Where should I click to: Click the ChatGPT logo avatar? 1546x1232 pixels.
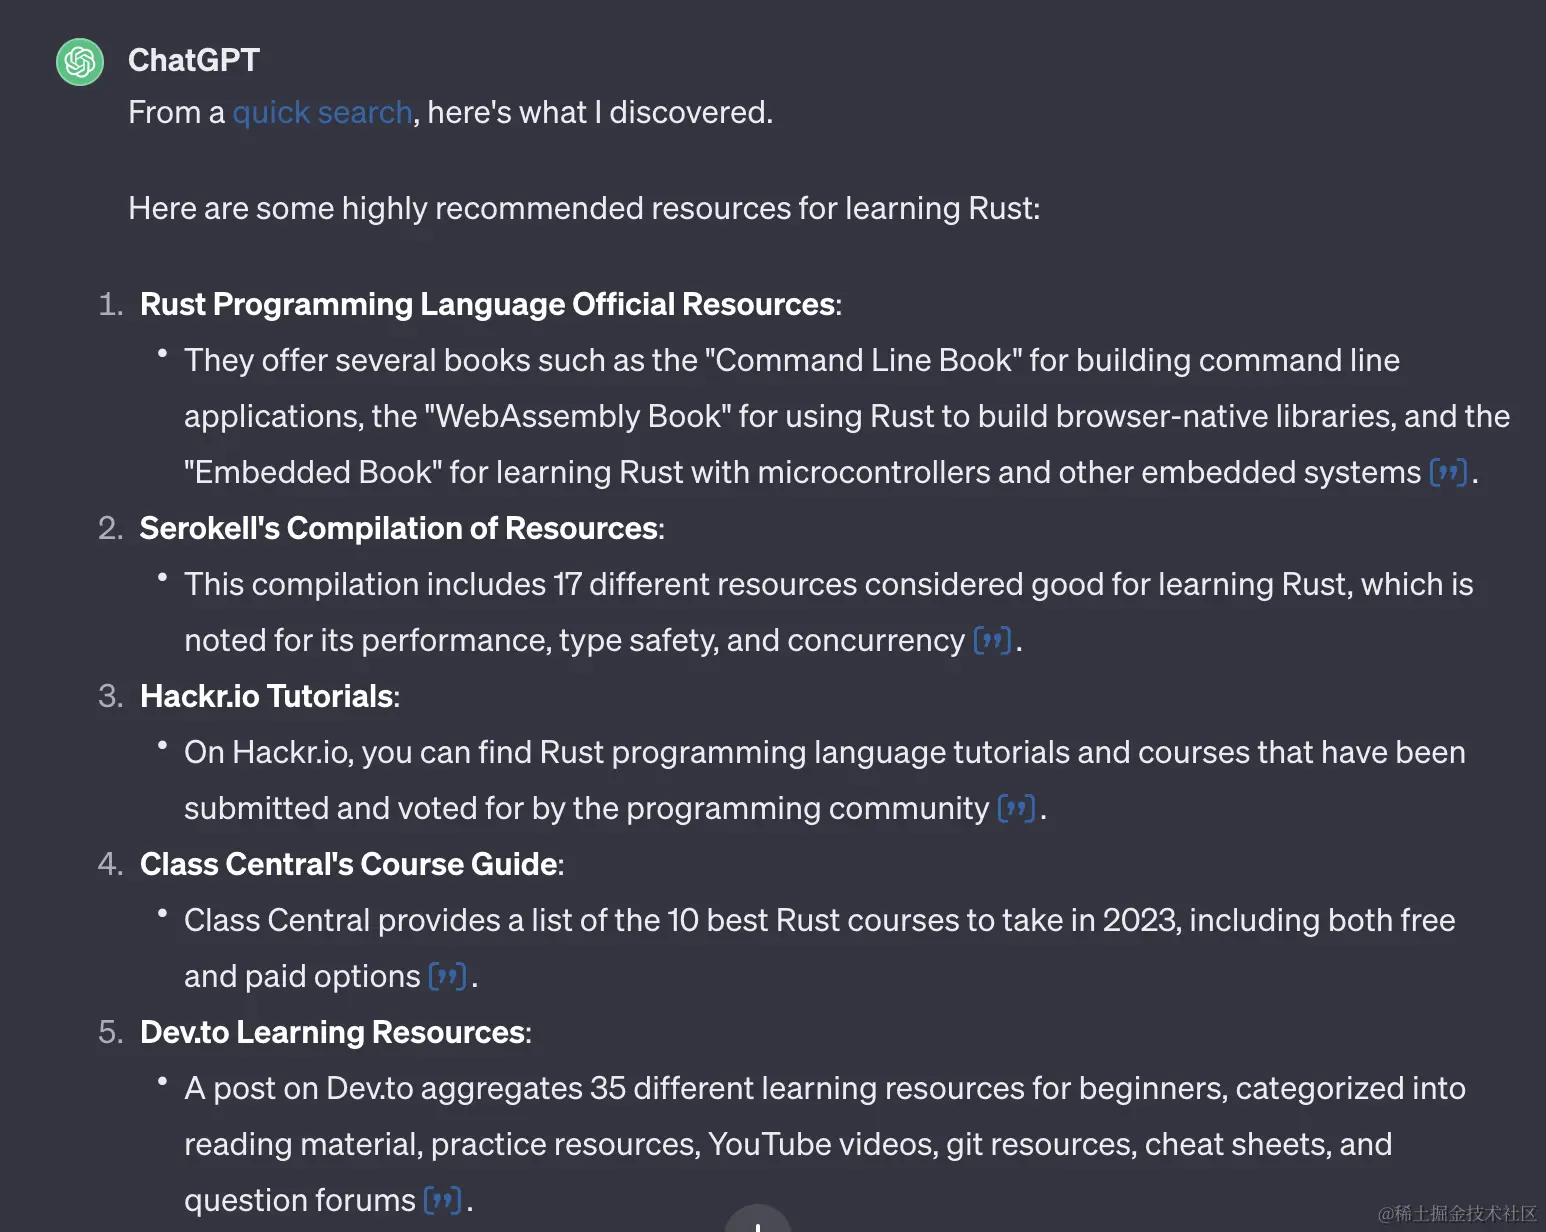[80, 62]
